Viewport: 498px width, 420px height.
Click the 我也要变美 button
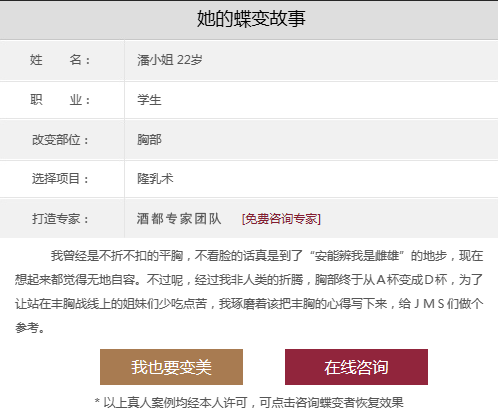171,367
